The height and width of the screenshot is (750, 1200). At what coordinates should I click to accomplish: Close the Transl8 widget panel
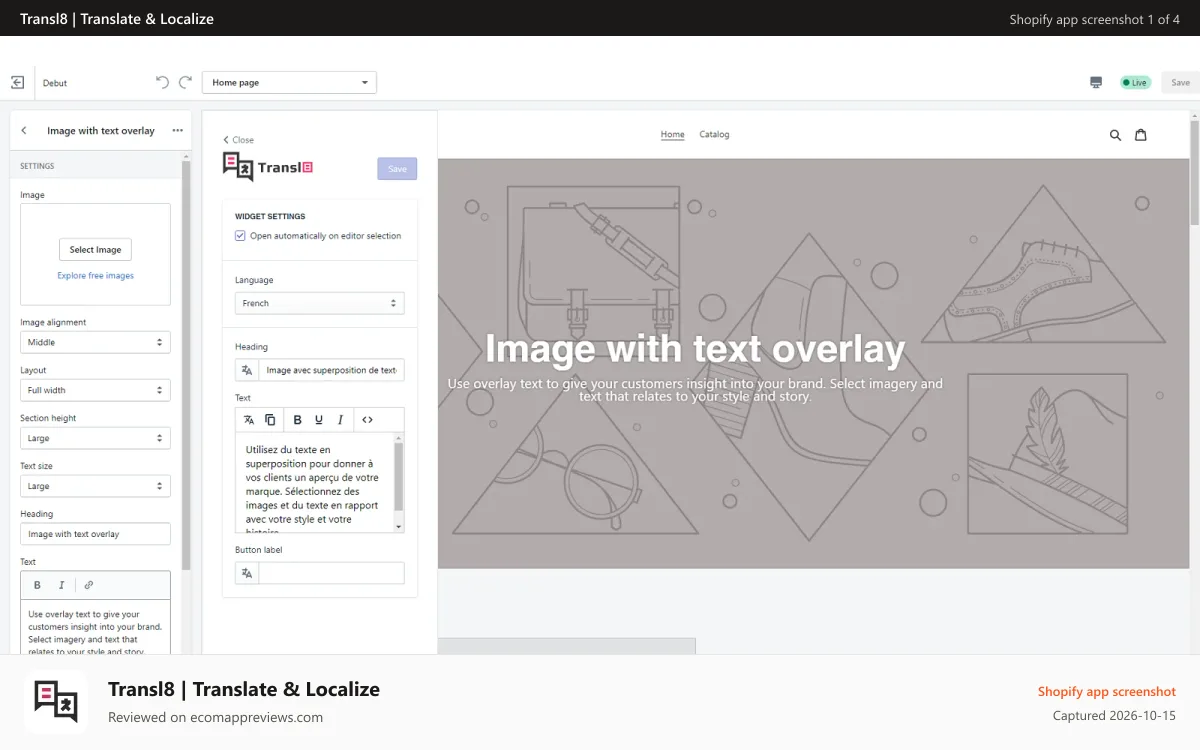pyautogui.click(x=239, y=140)
